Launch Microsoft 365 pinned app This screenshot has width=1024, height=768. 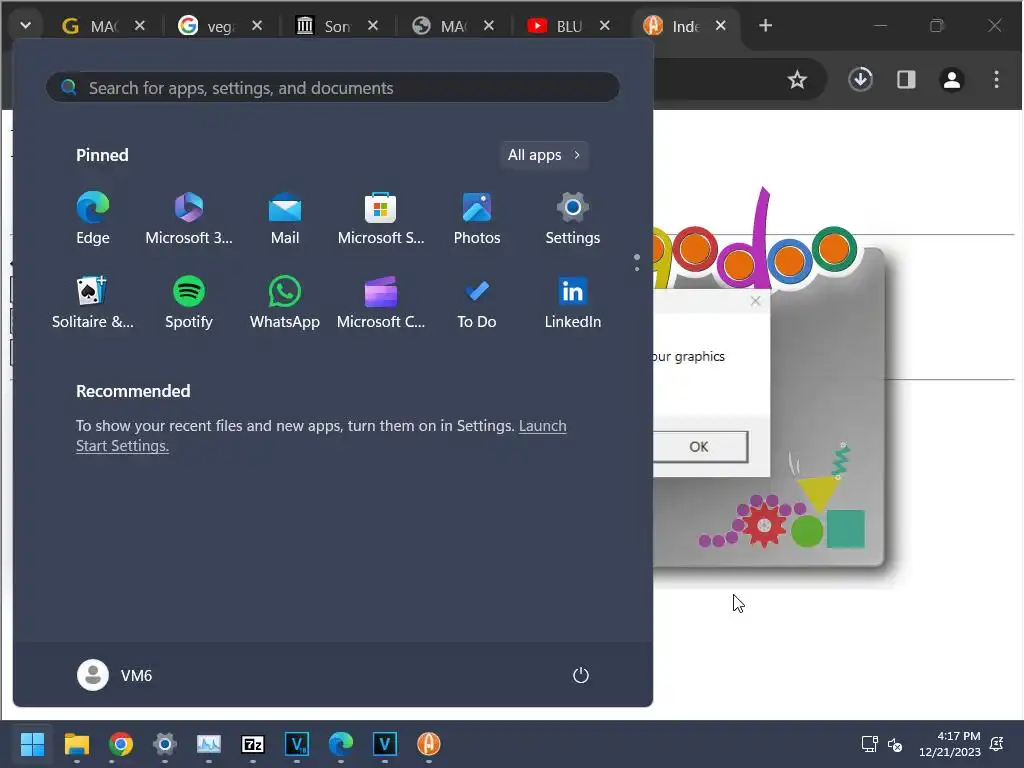click(x=189, y=219)
